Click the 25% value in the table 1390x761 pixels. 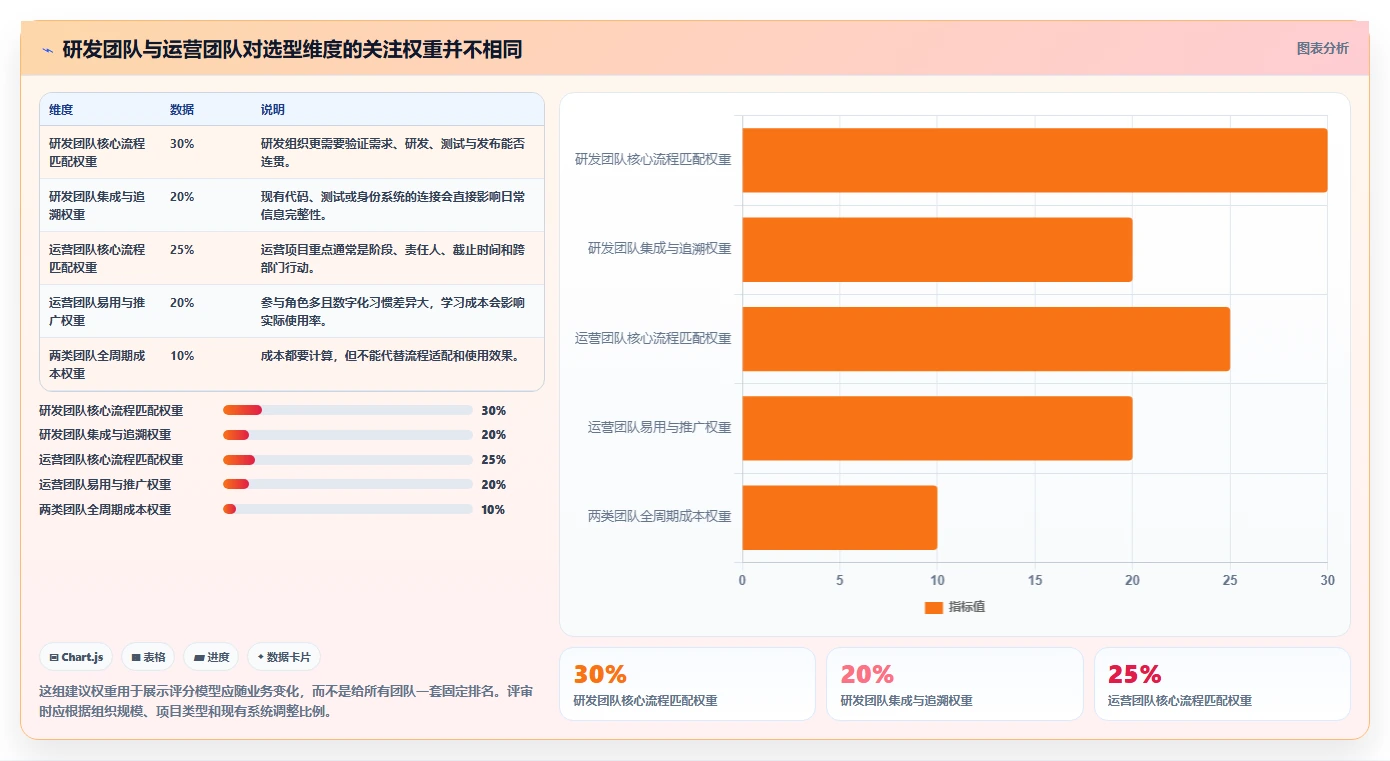coord(182,250)
